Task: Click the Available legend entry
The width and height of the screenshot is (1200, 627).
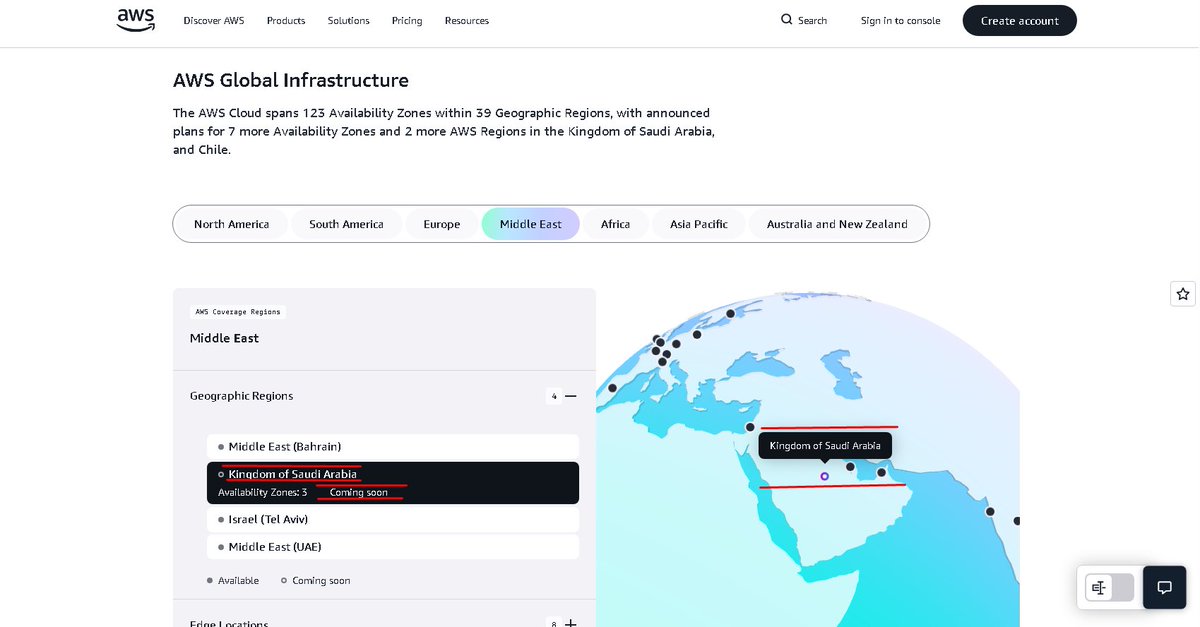Action: [233, 580]
